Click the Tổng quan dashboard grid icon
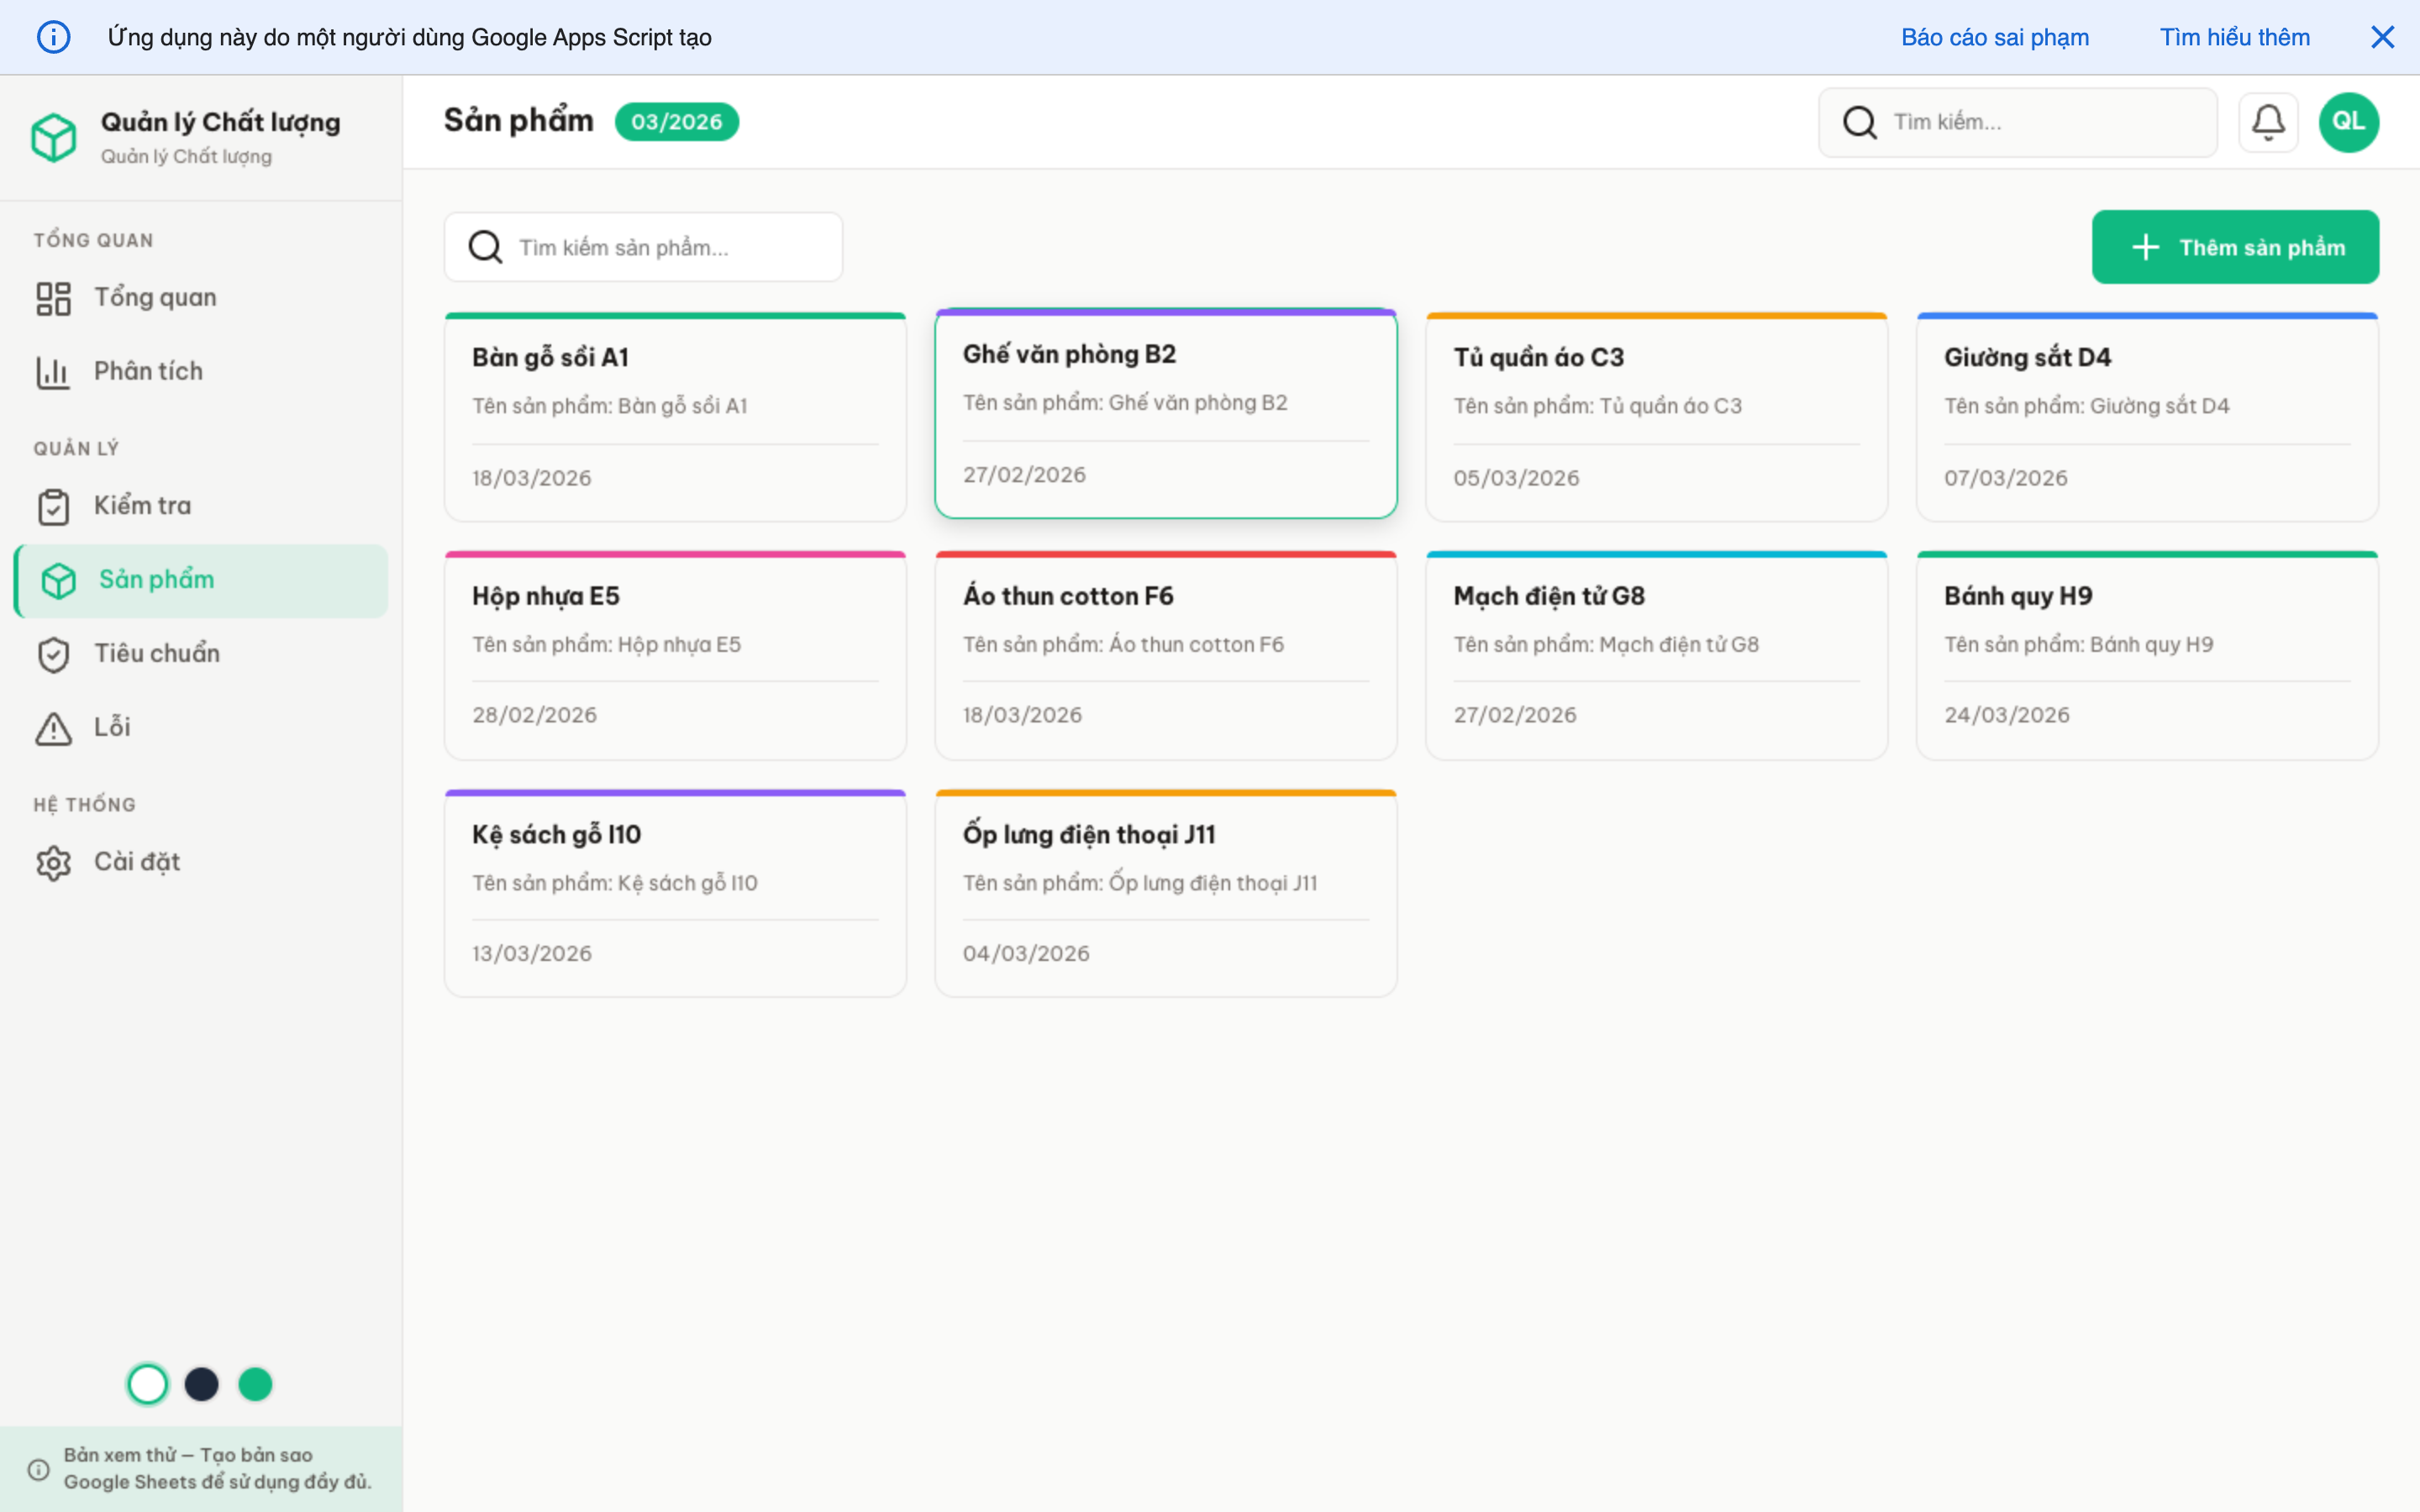This screenshot has height=1512, width=2420. point(53,298)
